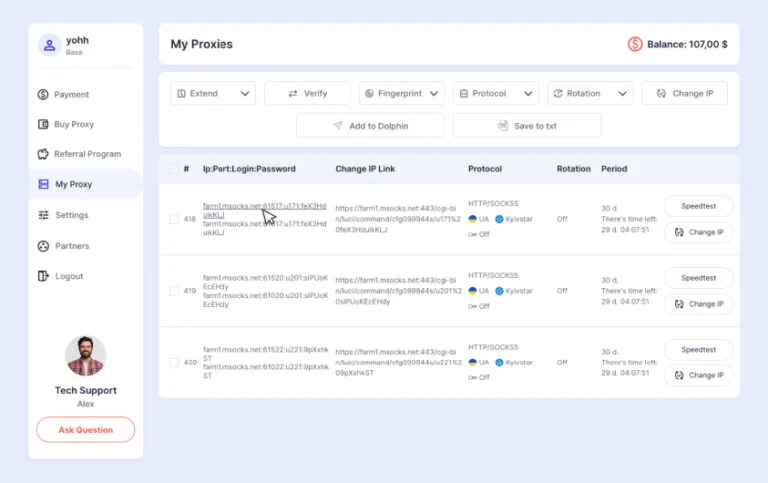Image resolution: width=768 pixels, height=483 pixels.
Task: Click the Ukraine flag in row 420
Action: click(473, 362)
